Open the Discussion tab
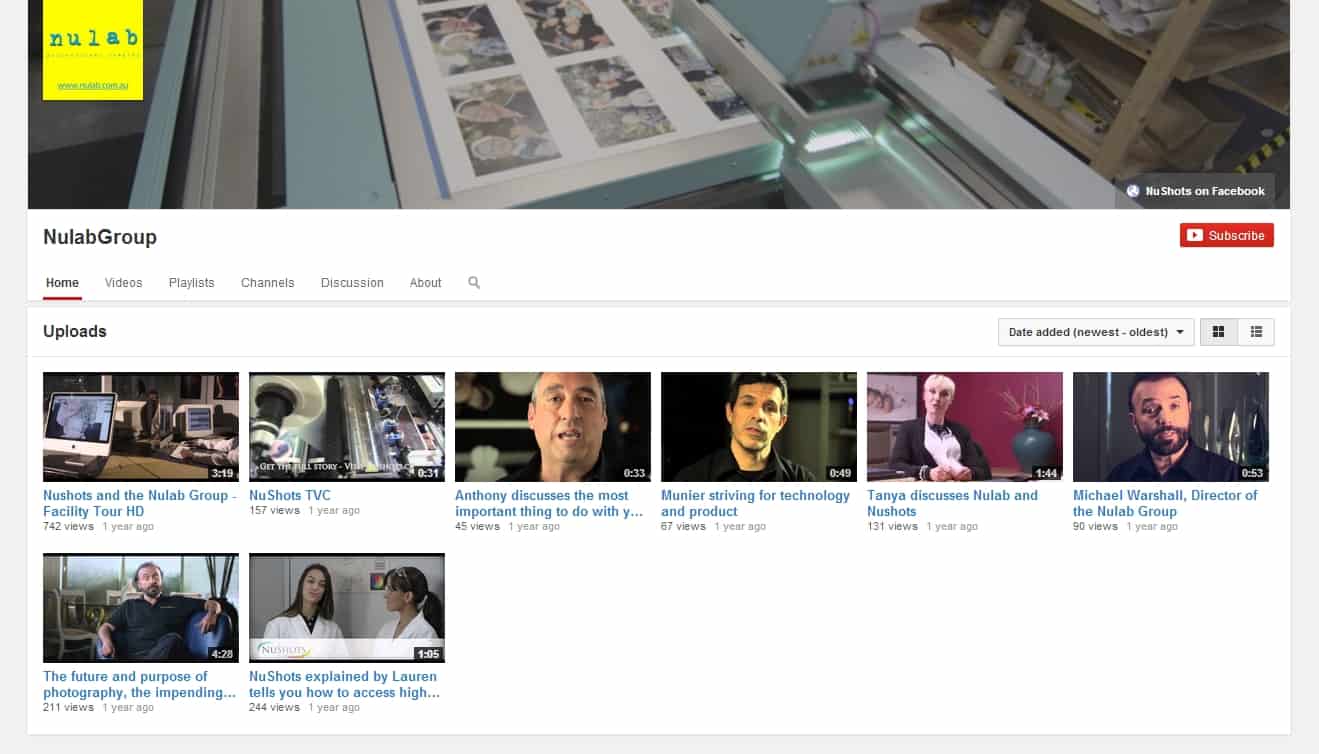 click(352, 283)
